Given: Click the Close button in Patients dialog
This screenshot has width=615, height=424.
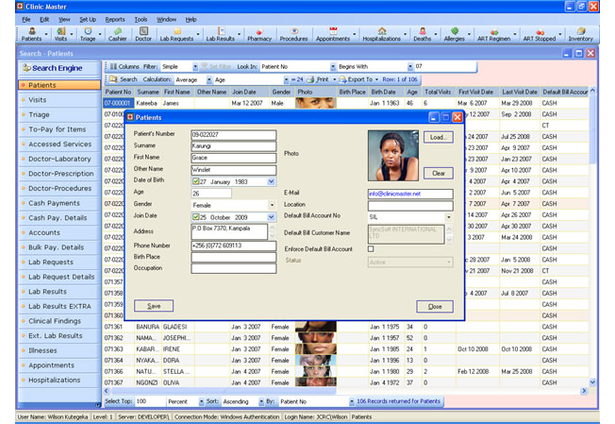Looking at the screenshot, I should [x=435, y=306].
